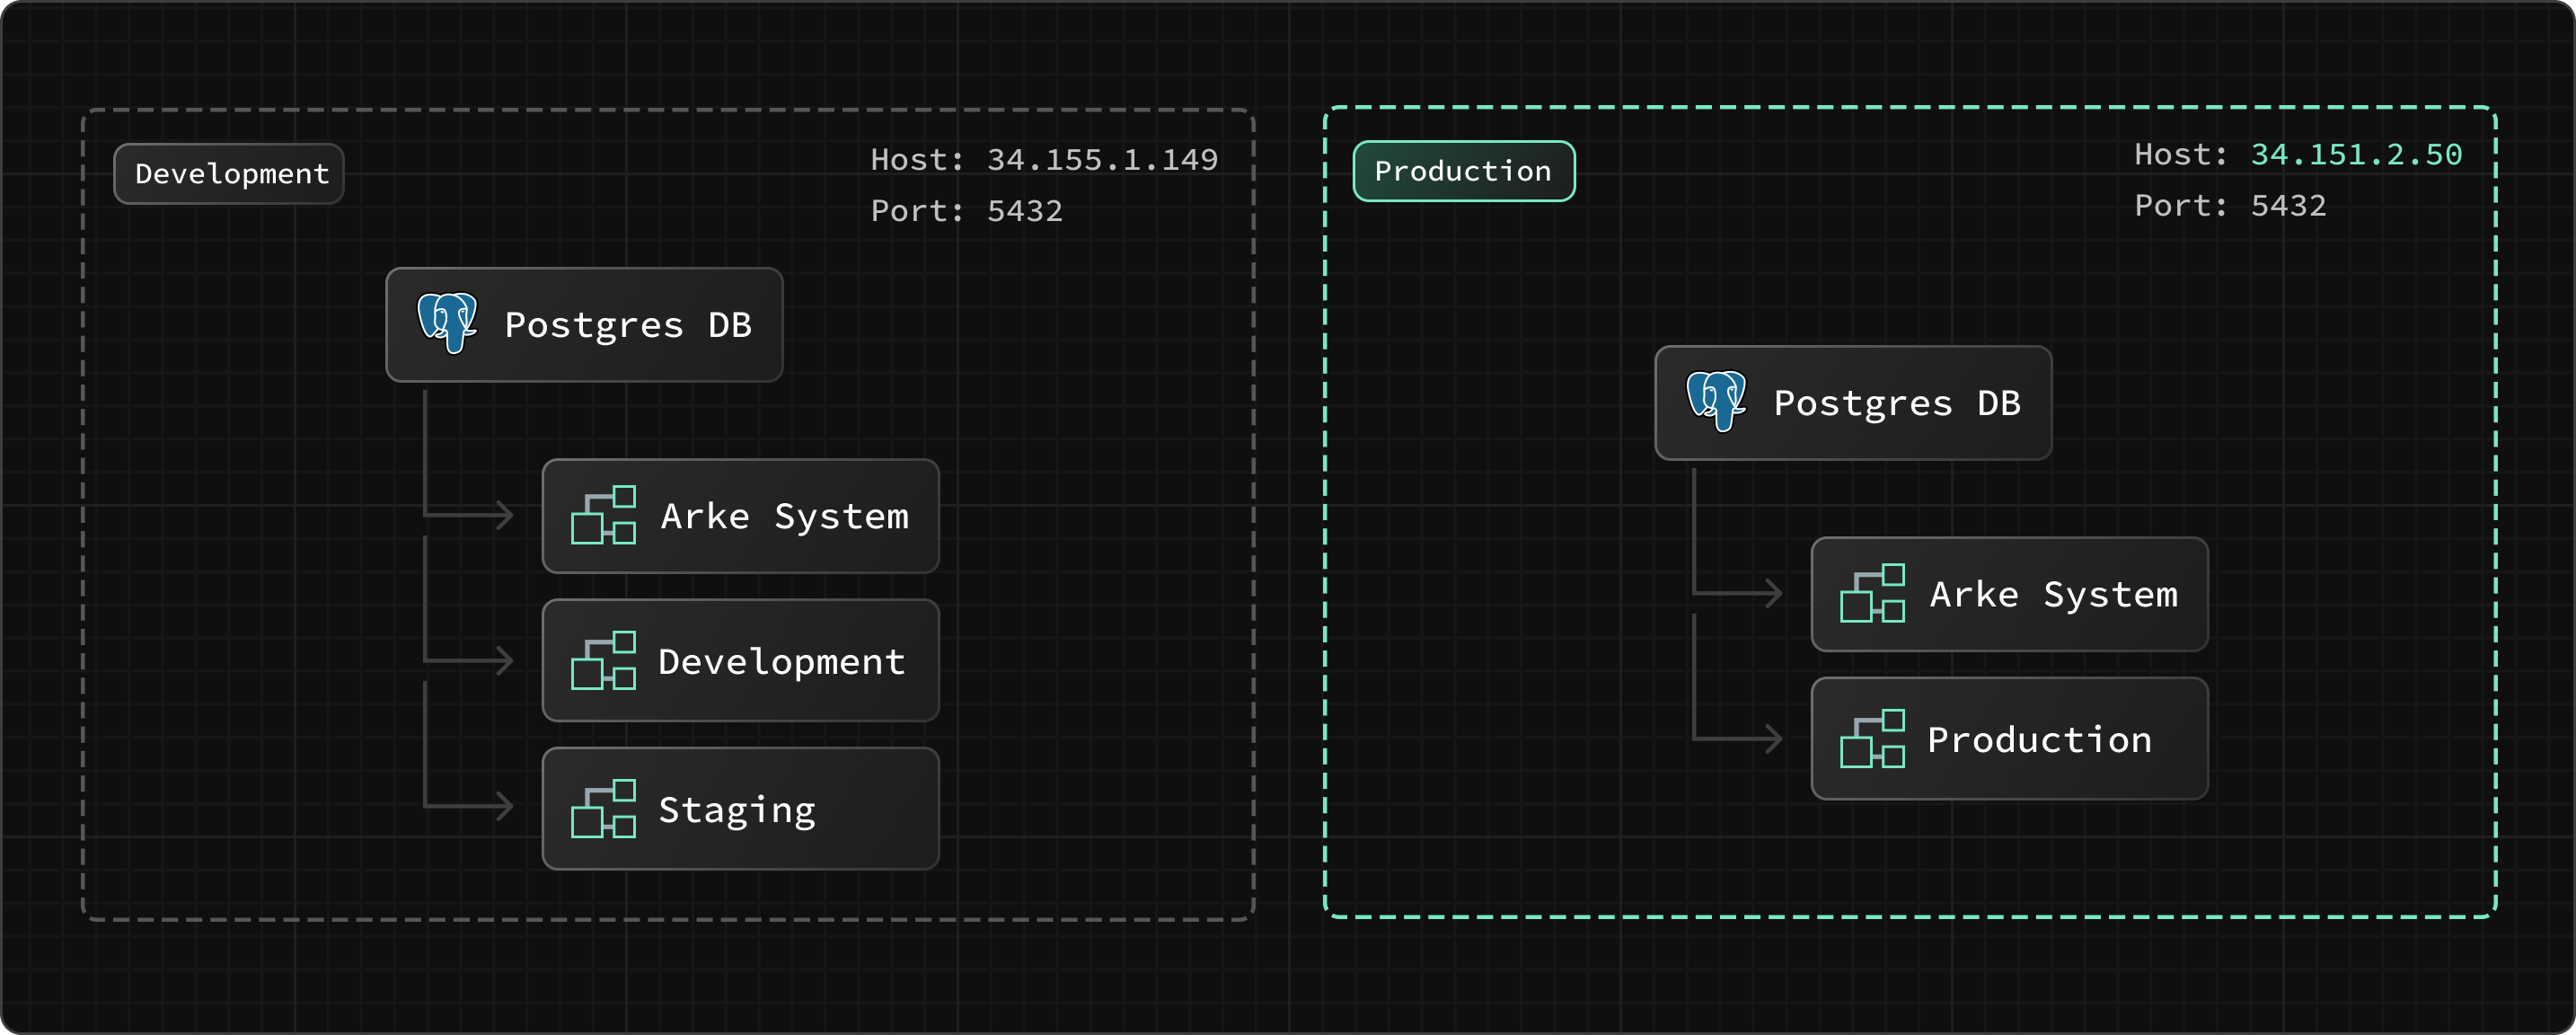The height and width of the screenshot is (1035, 2576).
Task: Click the host address 34.155.1.149
Action: point(1103,159)
